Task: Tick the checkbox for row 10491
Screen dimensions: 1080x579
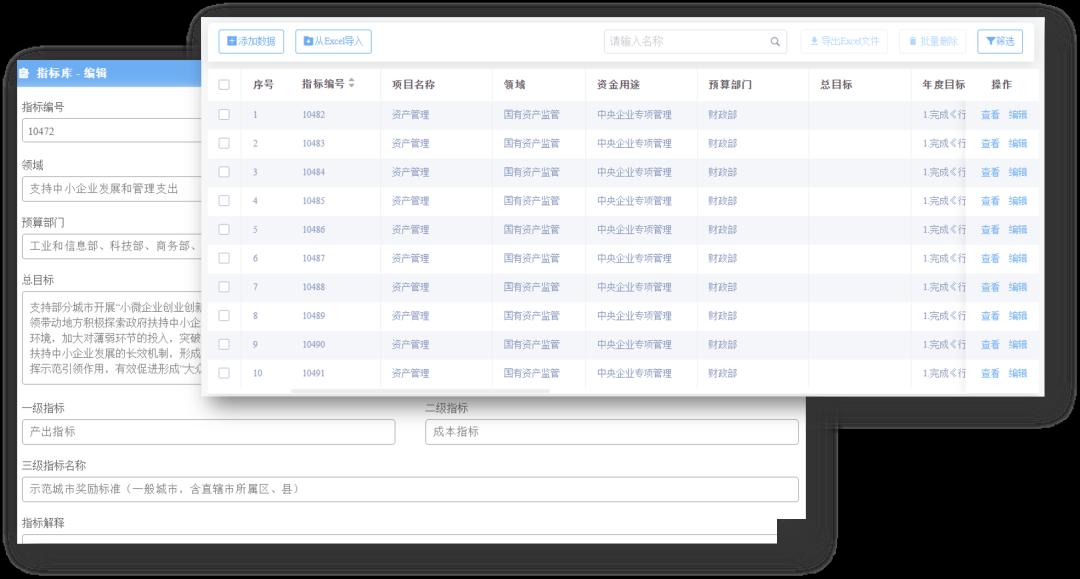Action: point(224,373)
